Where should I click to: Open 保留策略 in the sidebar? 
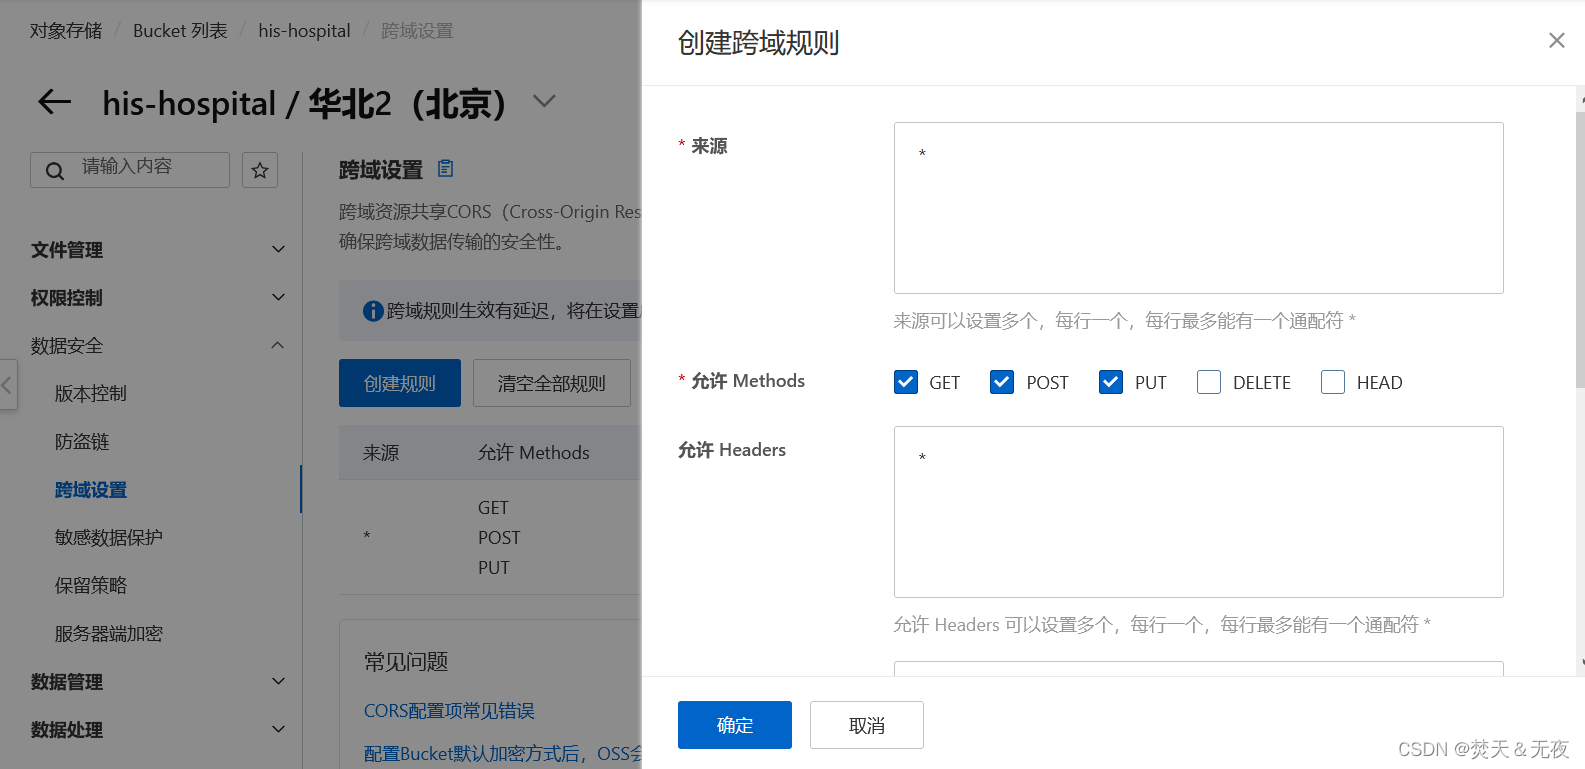pyautogui.click(x=91, y=585)
